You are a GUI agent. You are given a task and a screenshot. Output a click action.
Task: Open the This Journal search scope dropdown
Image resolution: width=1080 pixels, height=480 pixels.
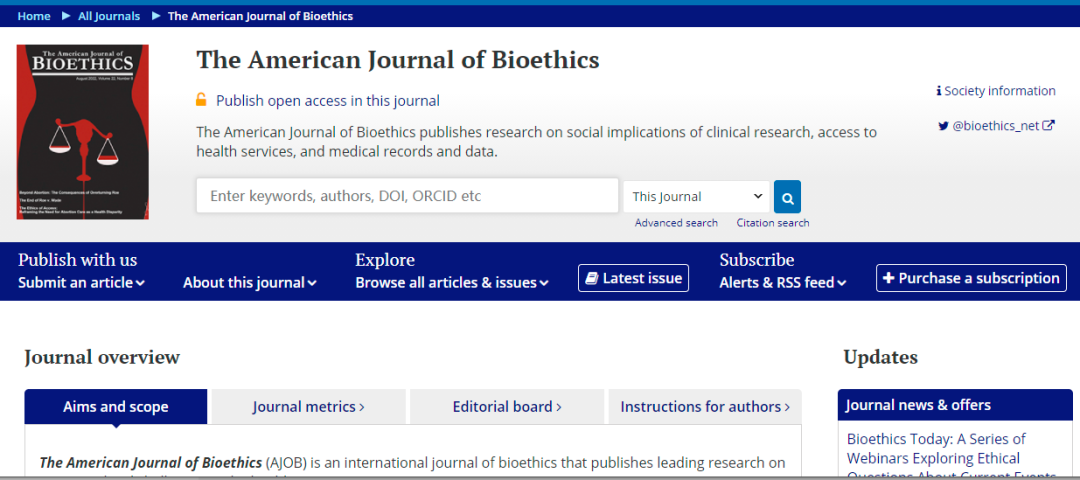[x=697, y=196]
